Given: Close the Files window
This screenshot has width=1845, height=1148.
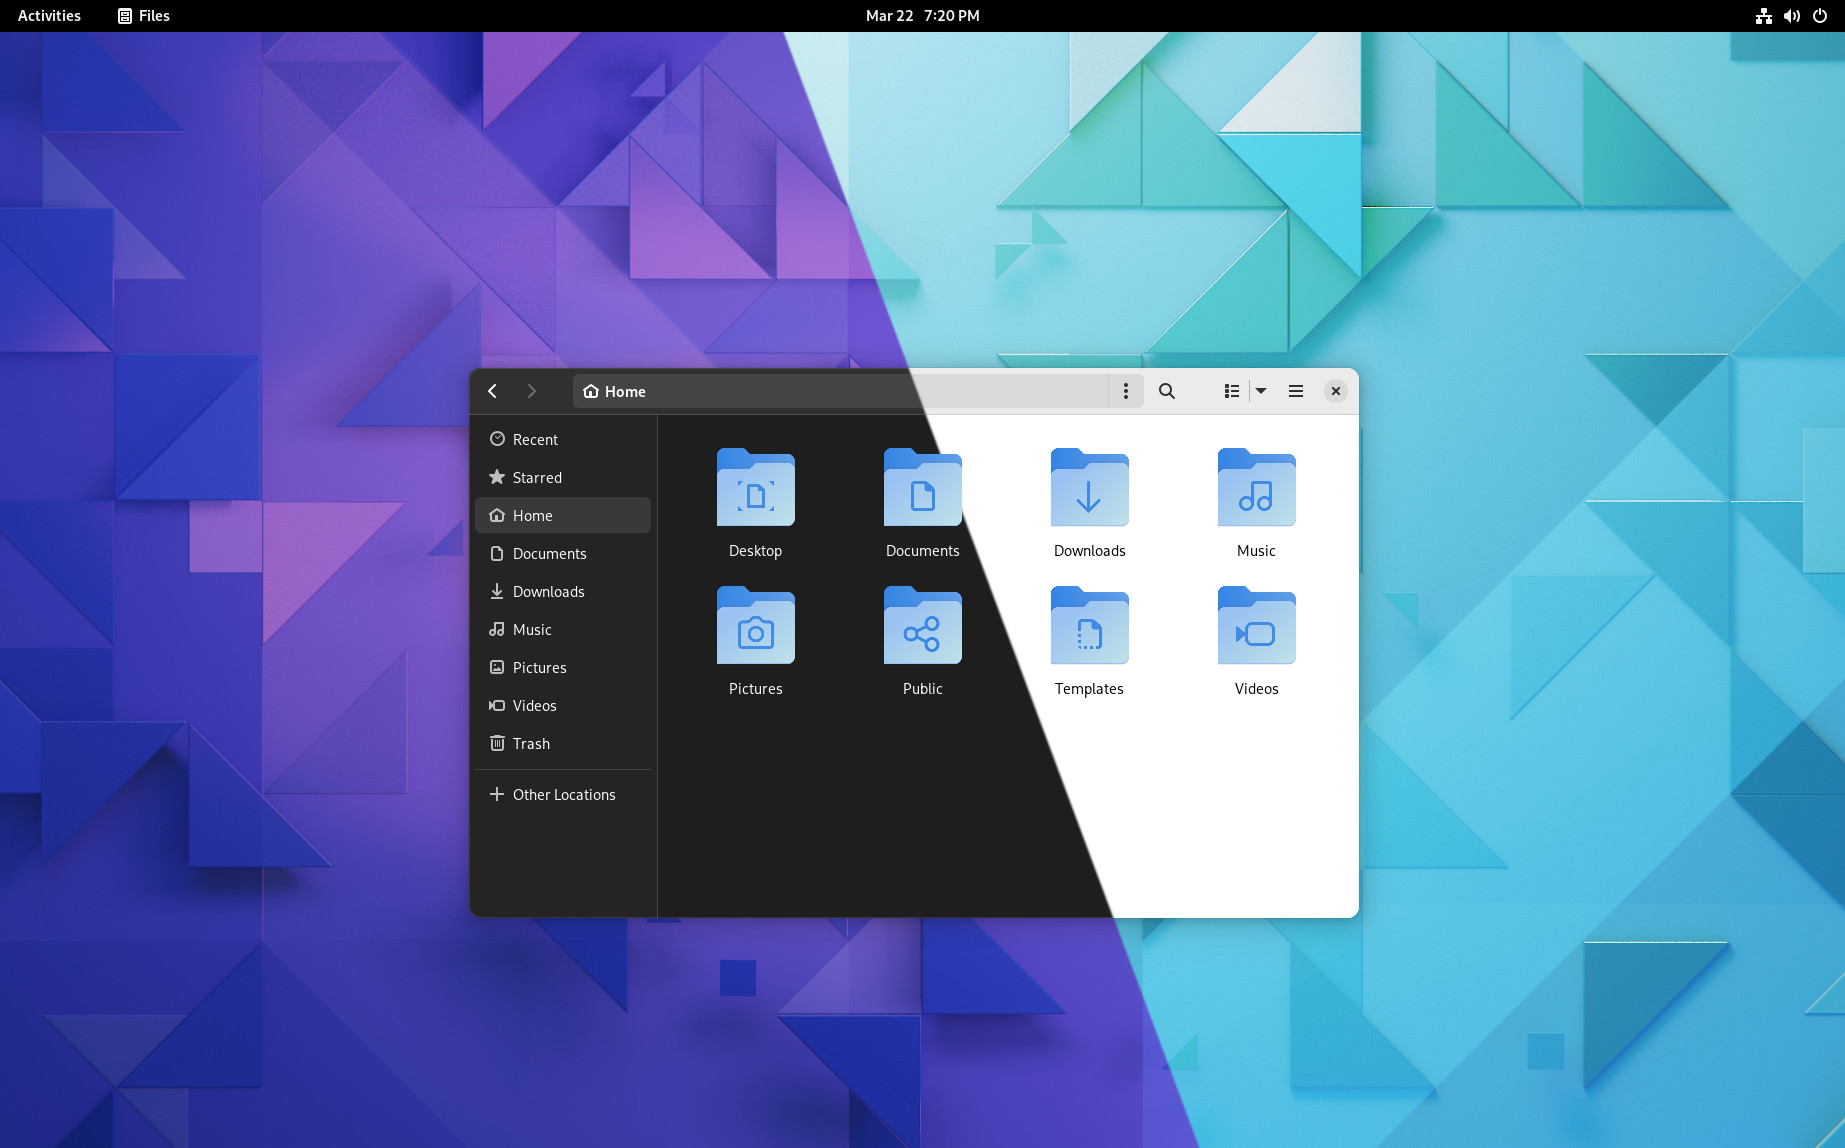Looking at the screenshot, I should [x=1335, y=391].
